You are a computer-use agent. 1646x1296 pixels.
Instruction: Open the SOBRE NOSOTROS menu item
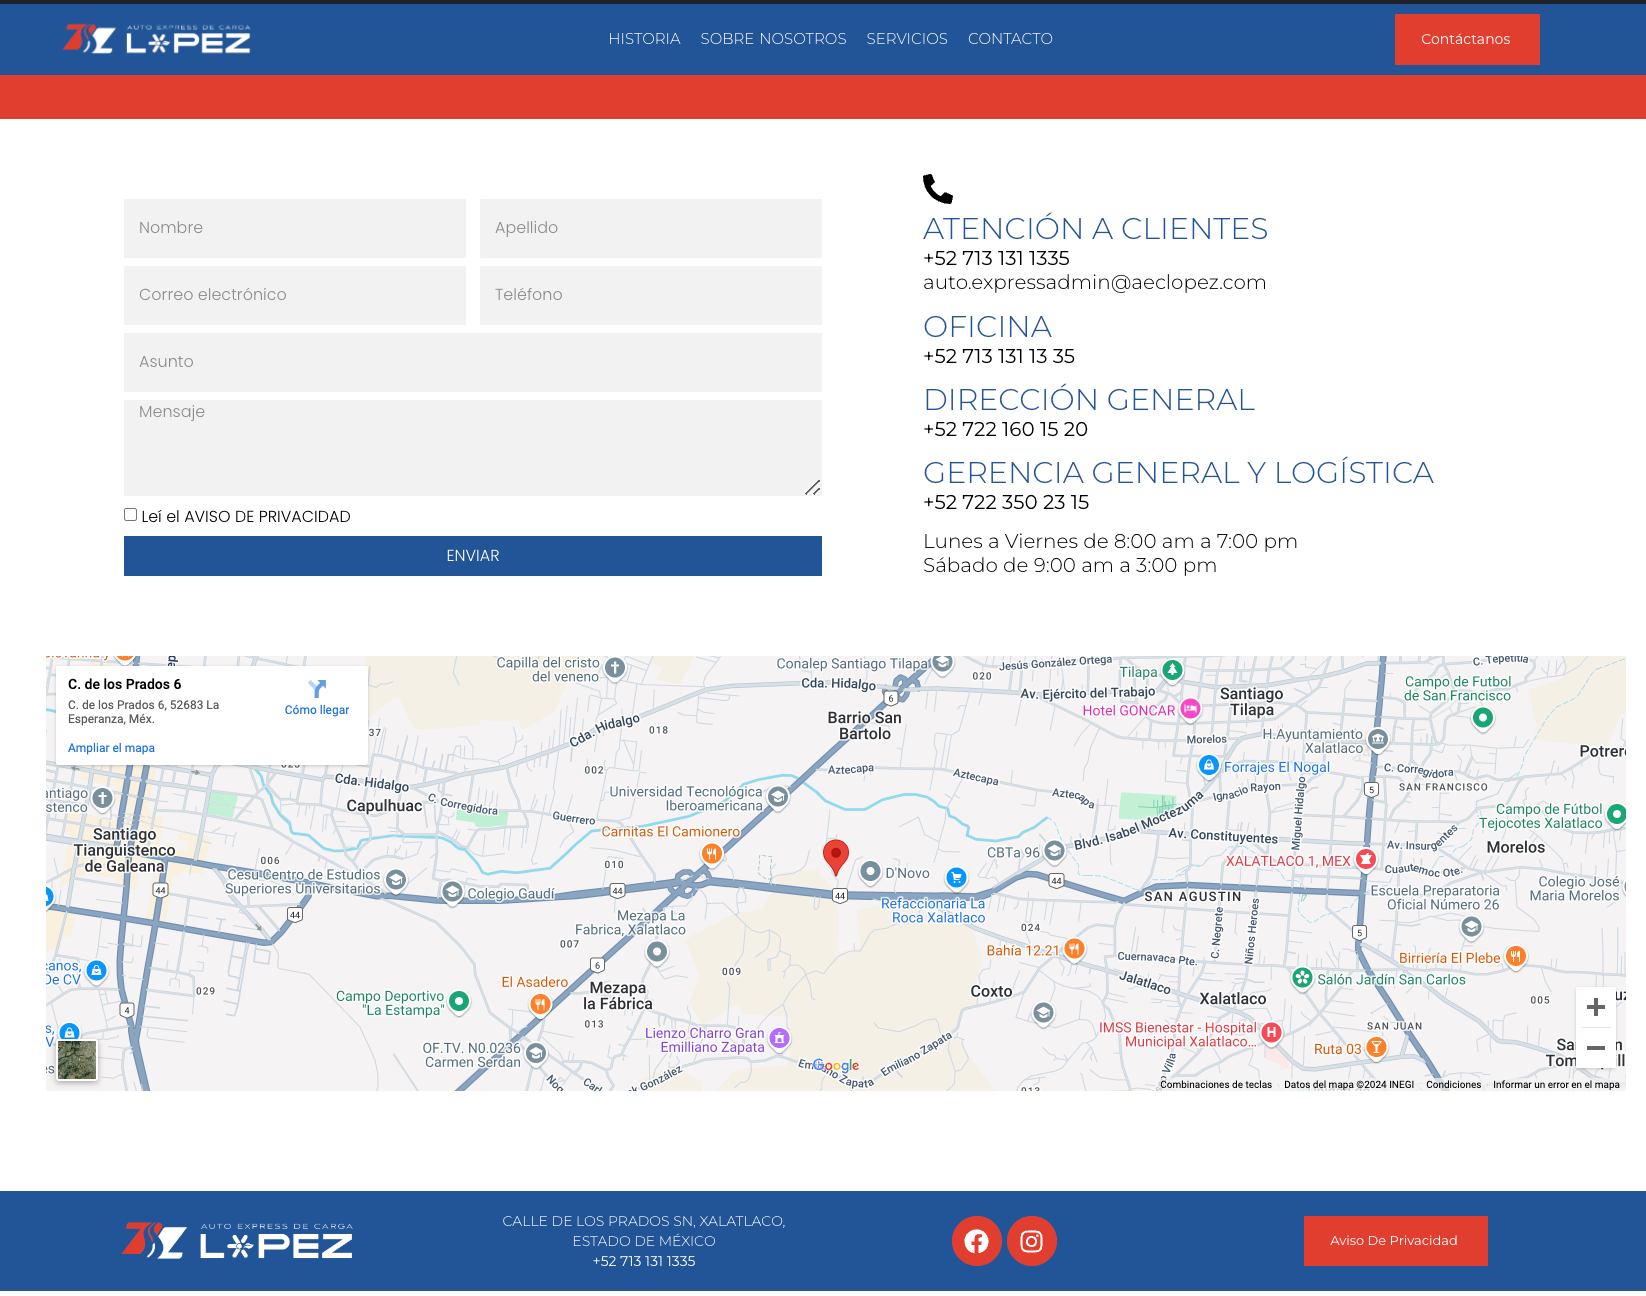[773, 39]
